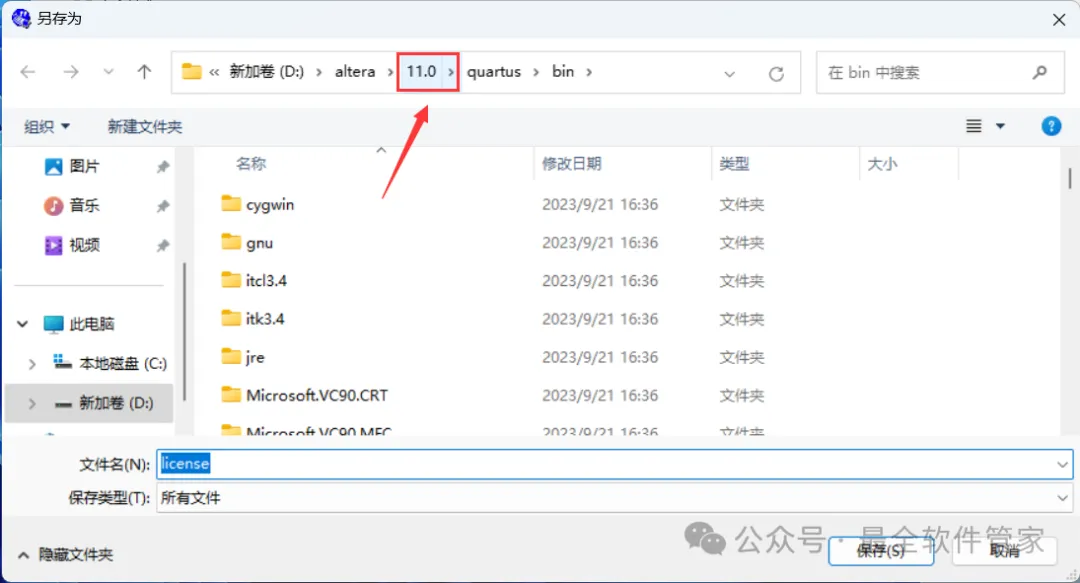Collapse folders with 隐藏文件夹
The width and height of the screenshot is (1080, 583).
[x=65, y=555]
